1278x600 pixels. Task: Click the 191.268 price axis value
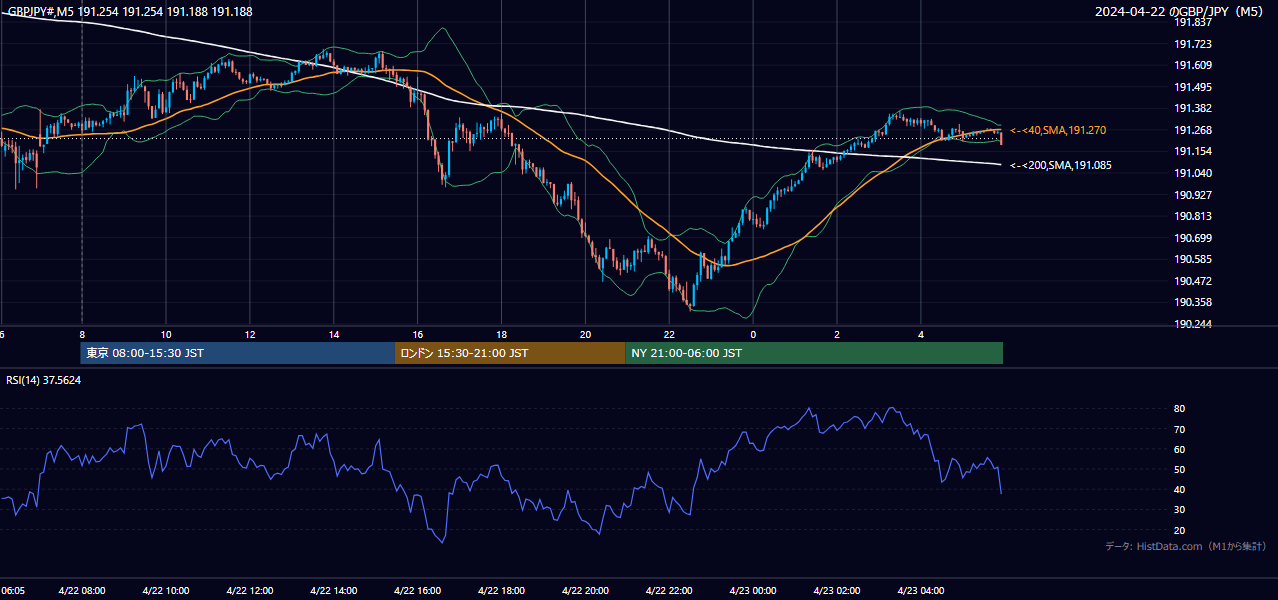[x=1192, y=130]
